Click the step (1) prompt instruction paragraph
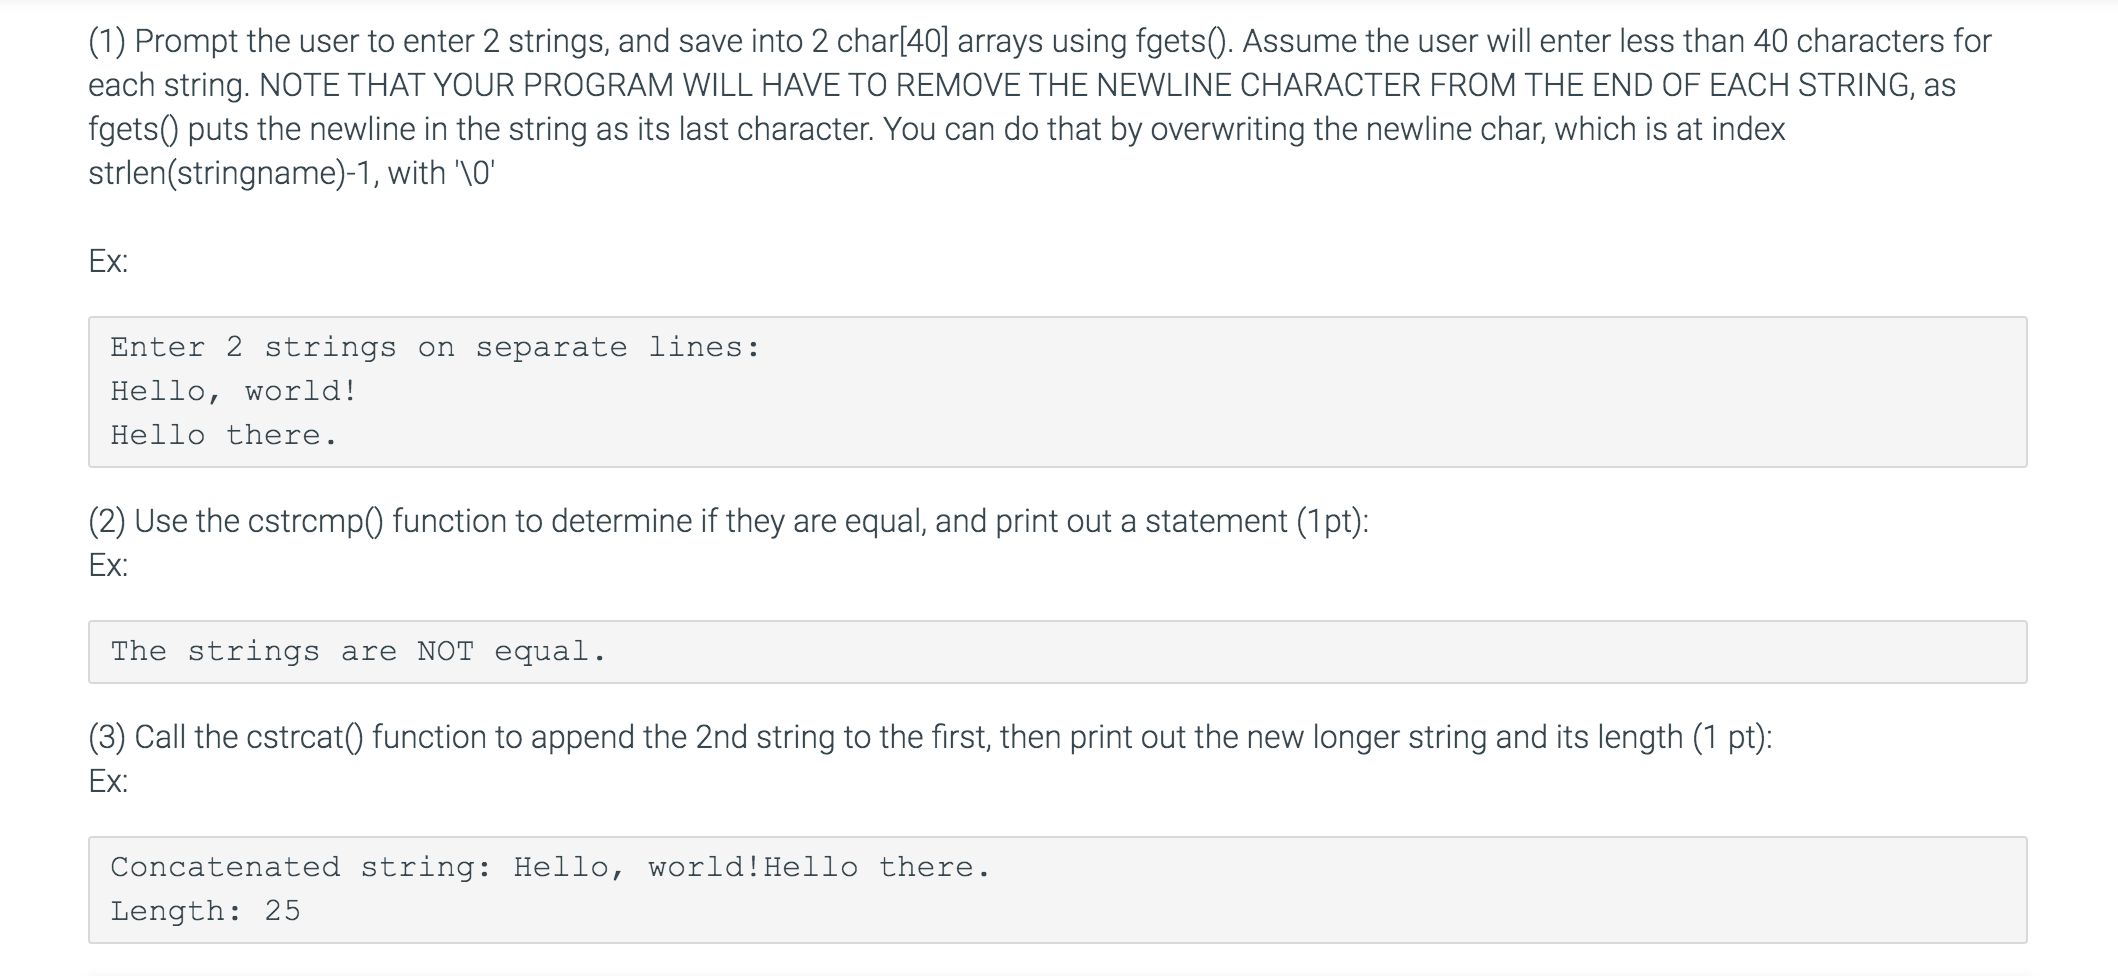 tap(1040, 107)
